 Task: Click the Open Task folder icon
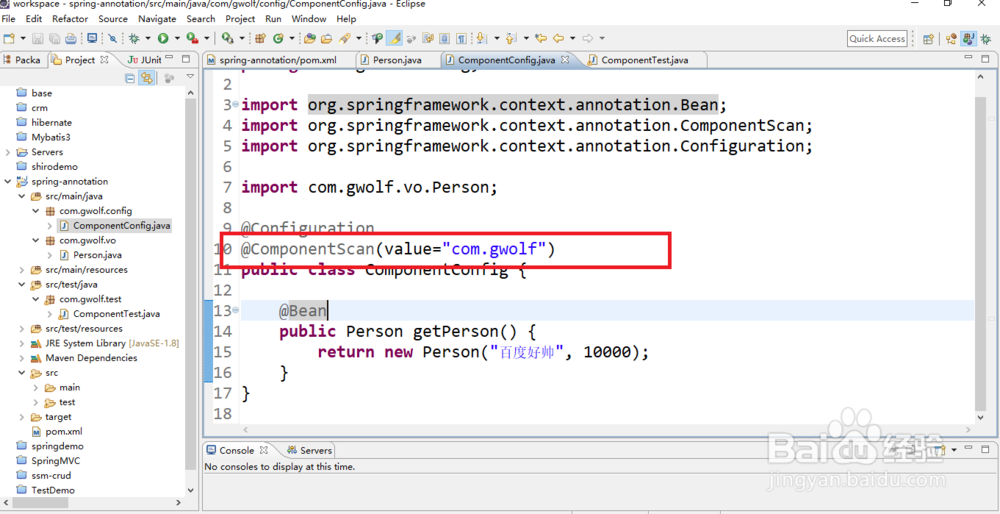tap(327, 38)
